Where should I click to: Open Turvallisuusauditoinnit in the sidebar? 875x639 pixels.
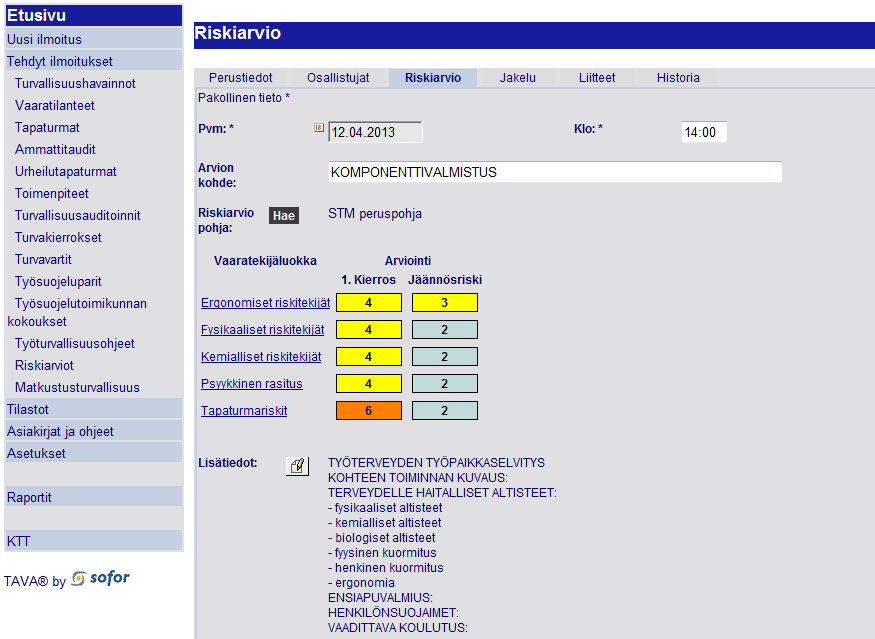pyautogui.click(x=78, y=215)
